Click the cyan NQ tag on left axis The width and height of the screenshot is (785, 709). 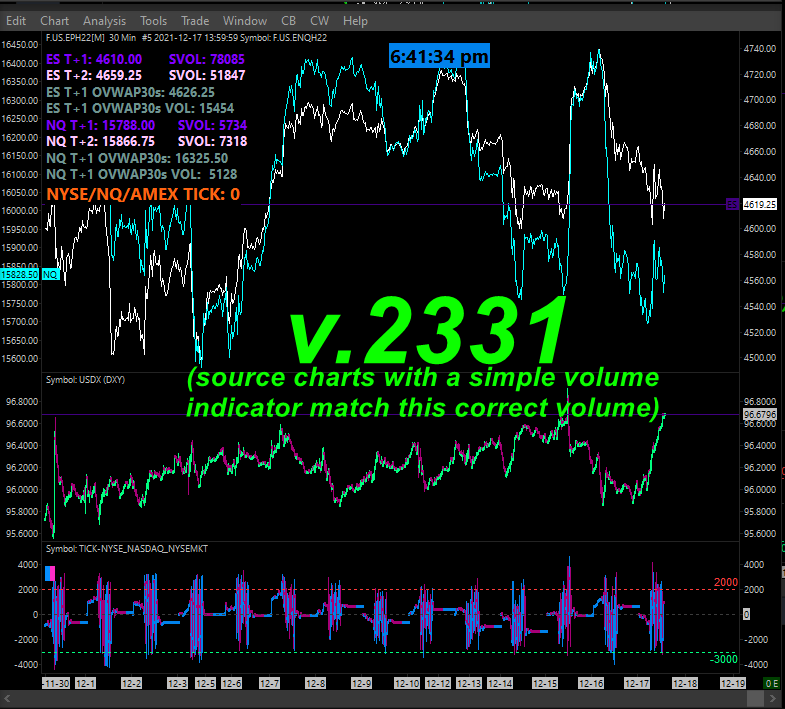point(50,274)
